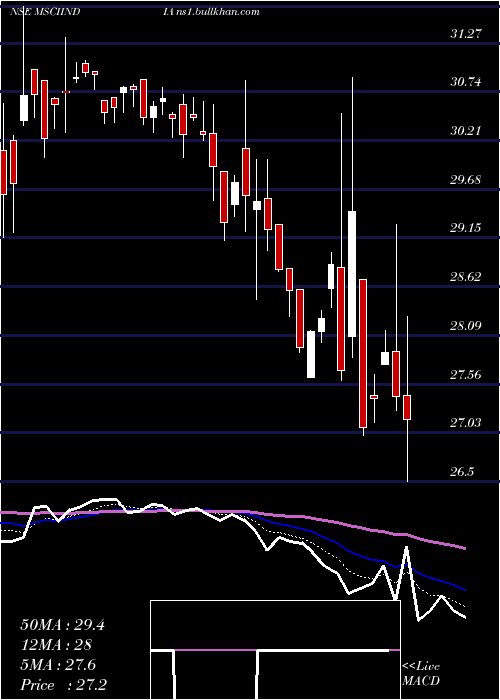Click the 29.15 price axis label
Image resolution: width=500 pixels, height=700 pixels.
coord(466,228)
